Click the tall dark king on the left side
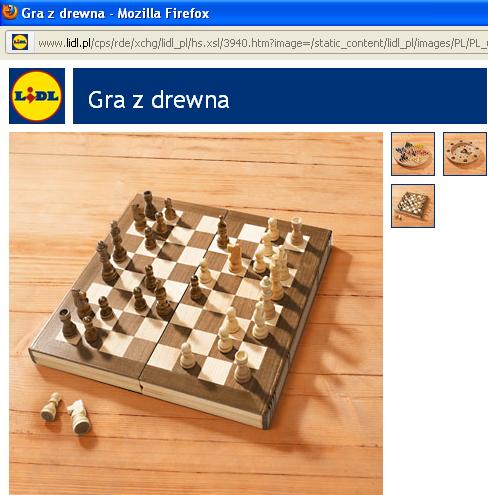This screenshot has height=495, width=488. pos(106,262)
